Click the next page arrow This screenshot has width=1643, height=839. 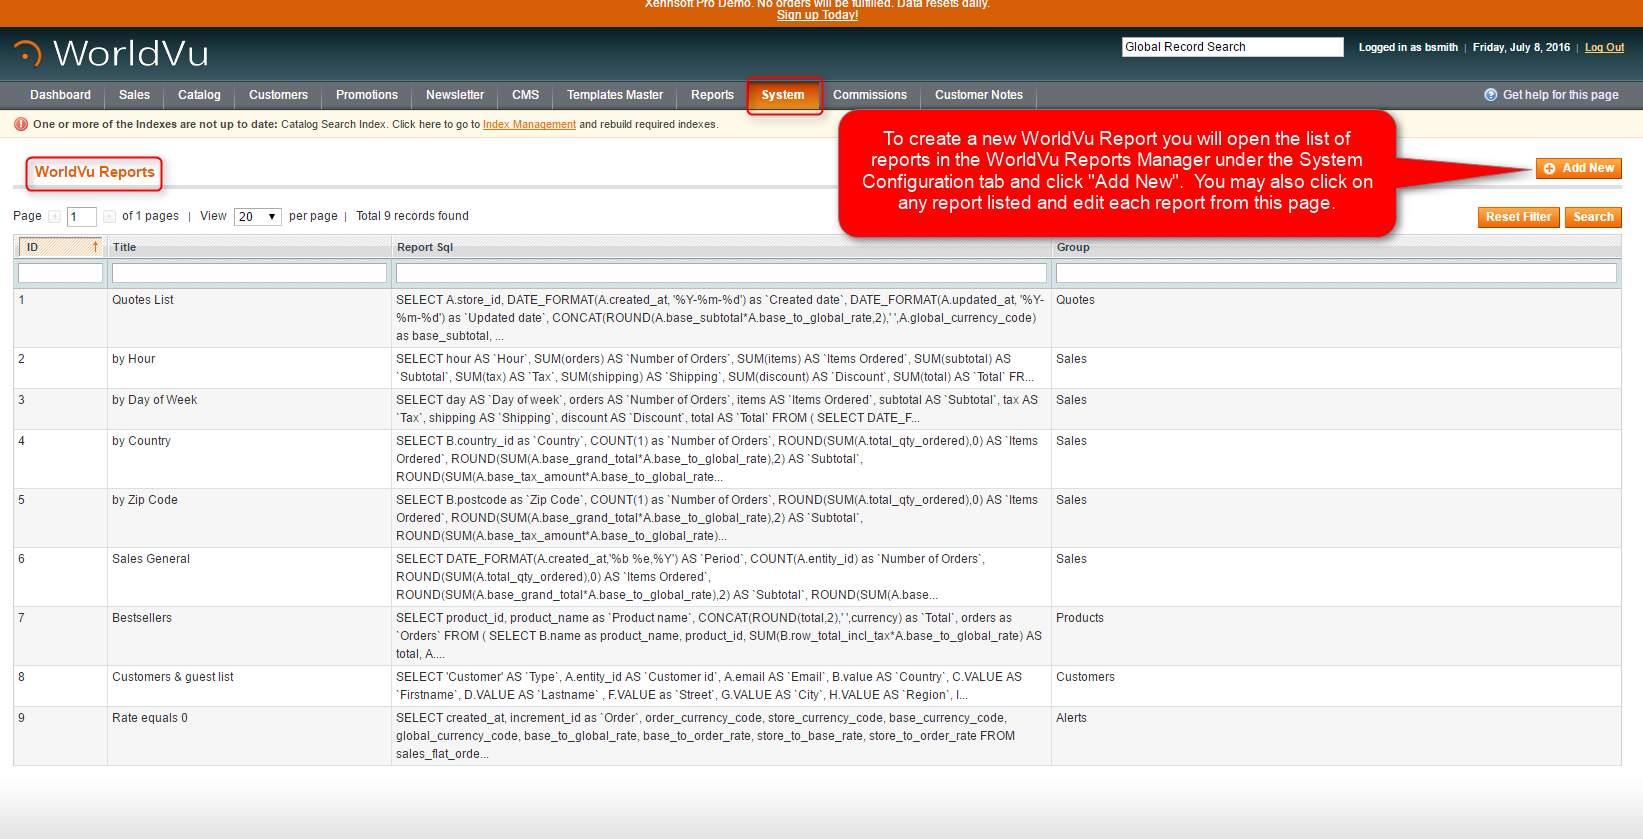109,217
